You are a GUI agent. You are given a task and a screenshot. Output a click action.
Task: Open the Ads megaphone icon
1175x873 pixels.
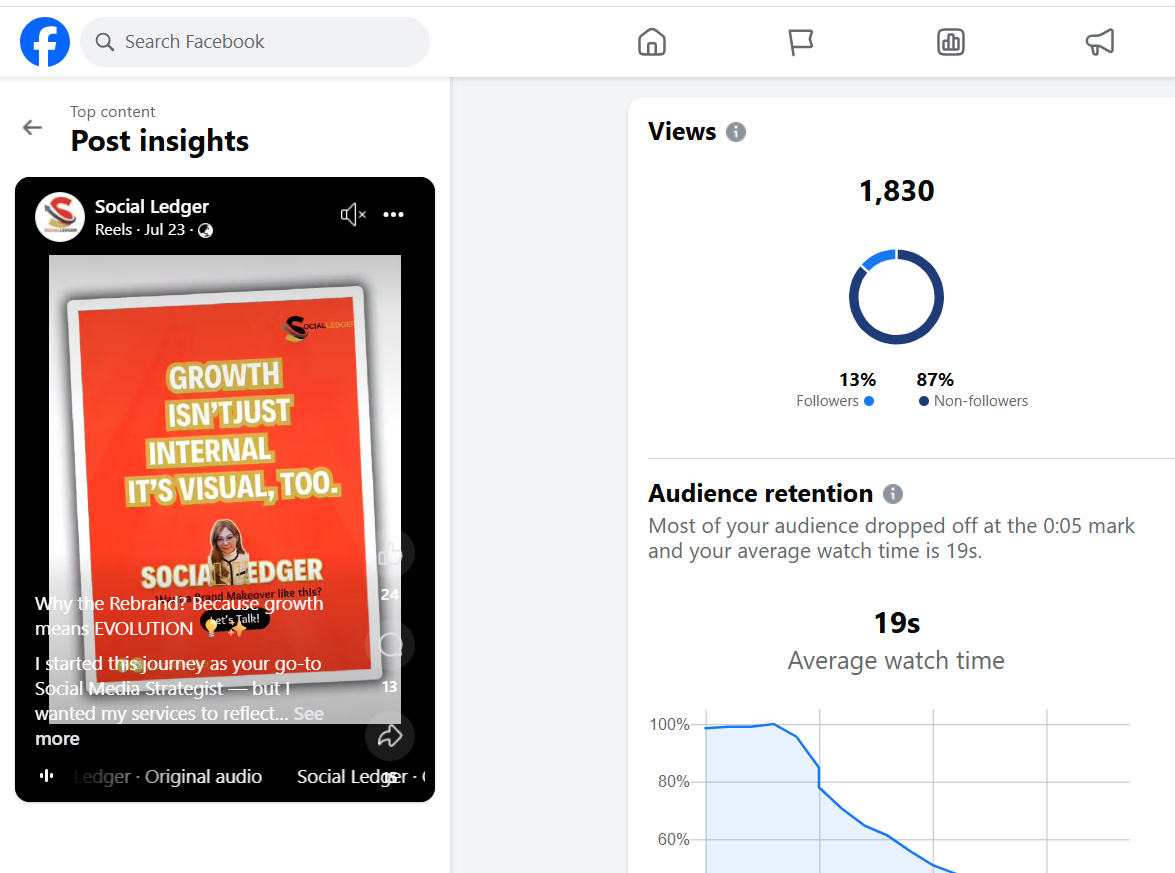[x=1099, y=42]
